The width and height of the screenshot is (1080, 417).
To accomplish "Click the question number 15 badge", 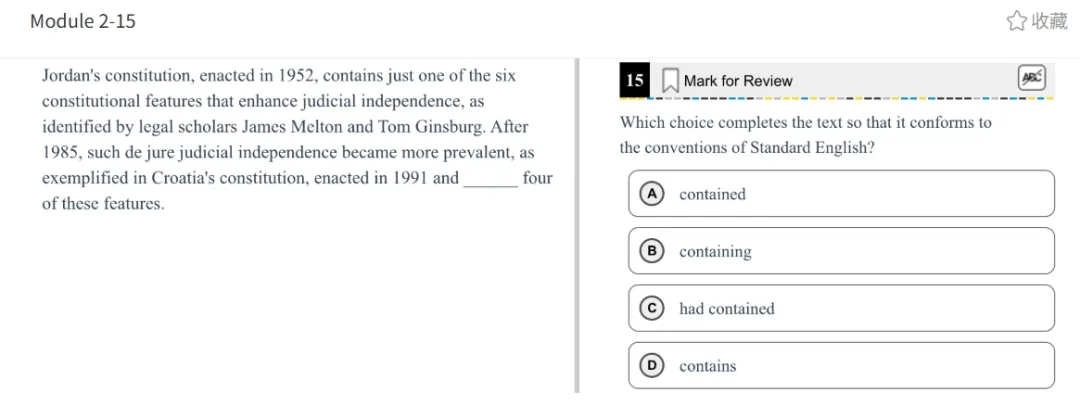I will (634, 80).
